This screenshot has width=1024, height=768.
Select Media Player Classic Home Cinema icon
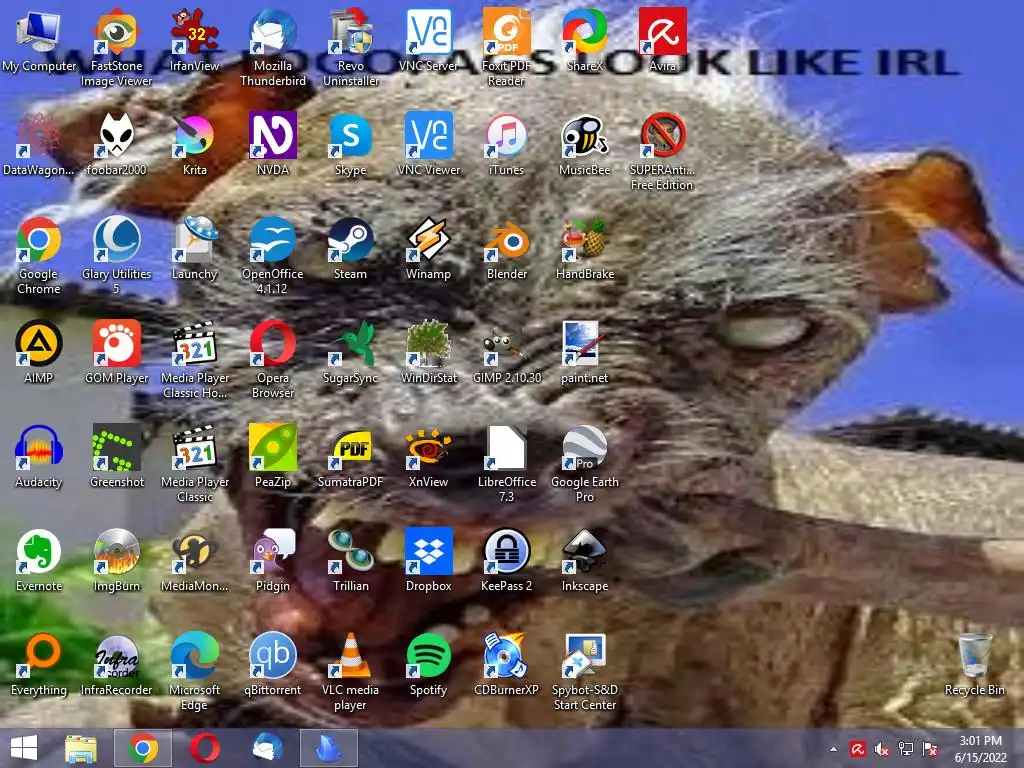pos(195,360)
